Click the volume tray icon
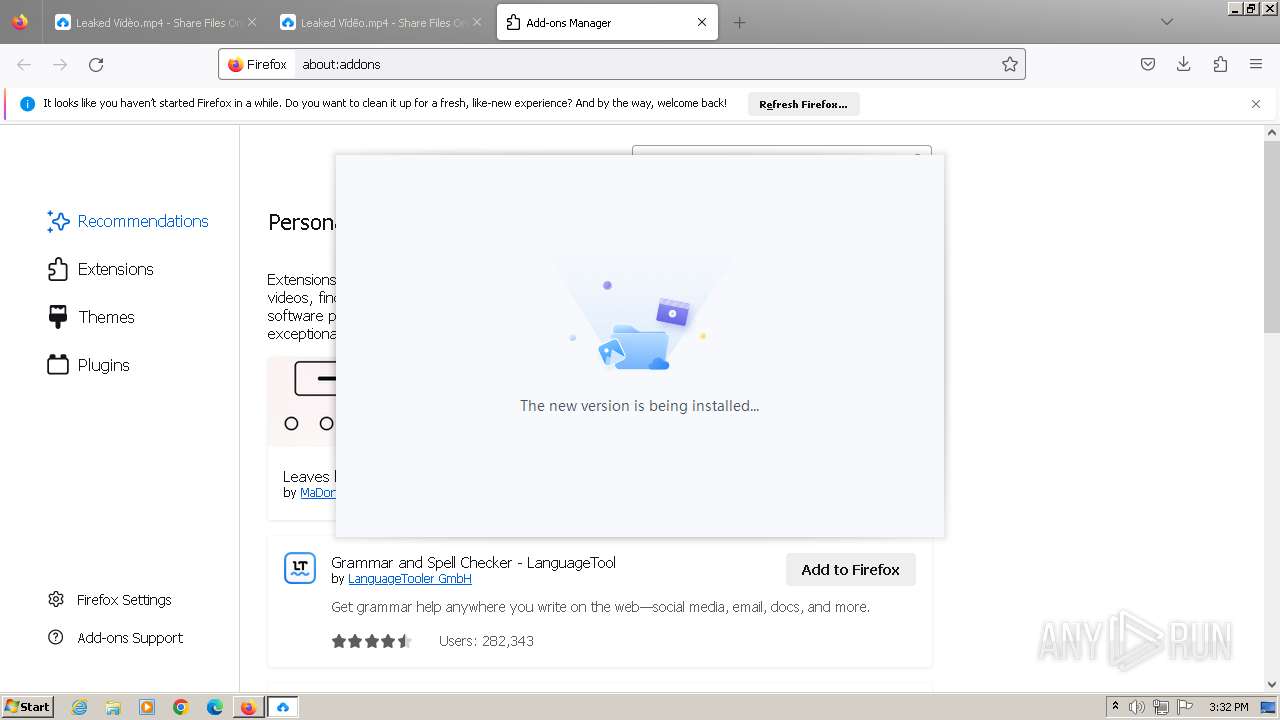The height and width of the screenshot is (720, 1280). tap(1136, 707)
